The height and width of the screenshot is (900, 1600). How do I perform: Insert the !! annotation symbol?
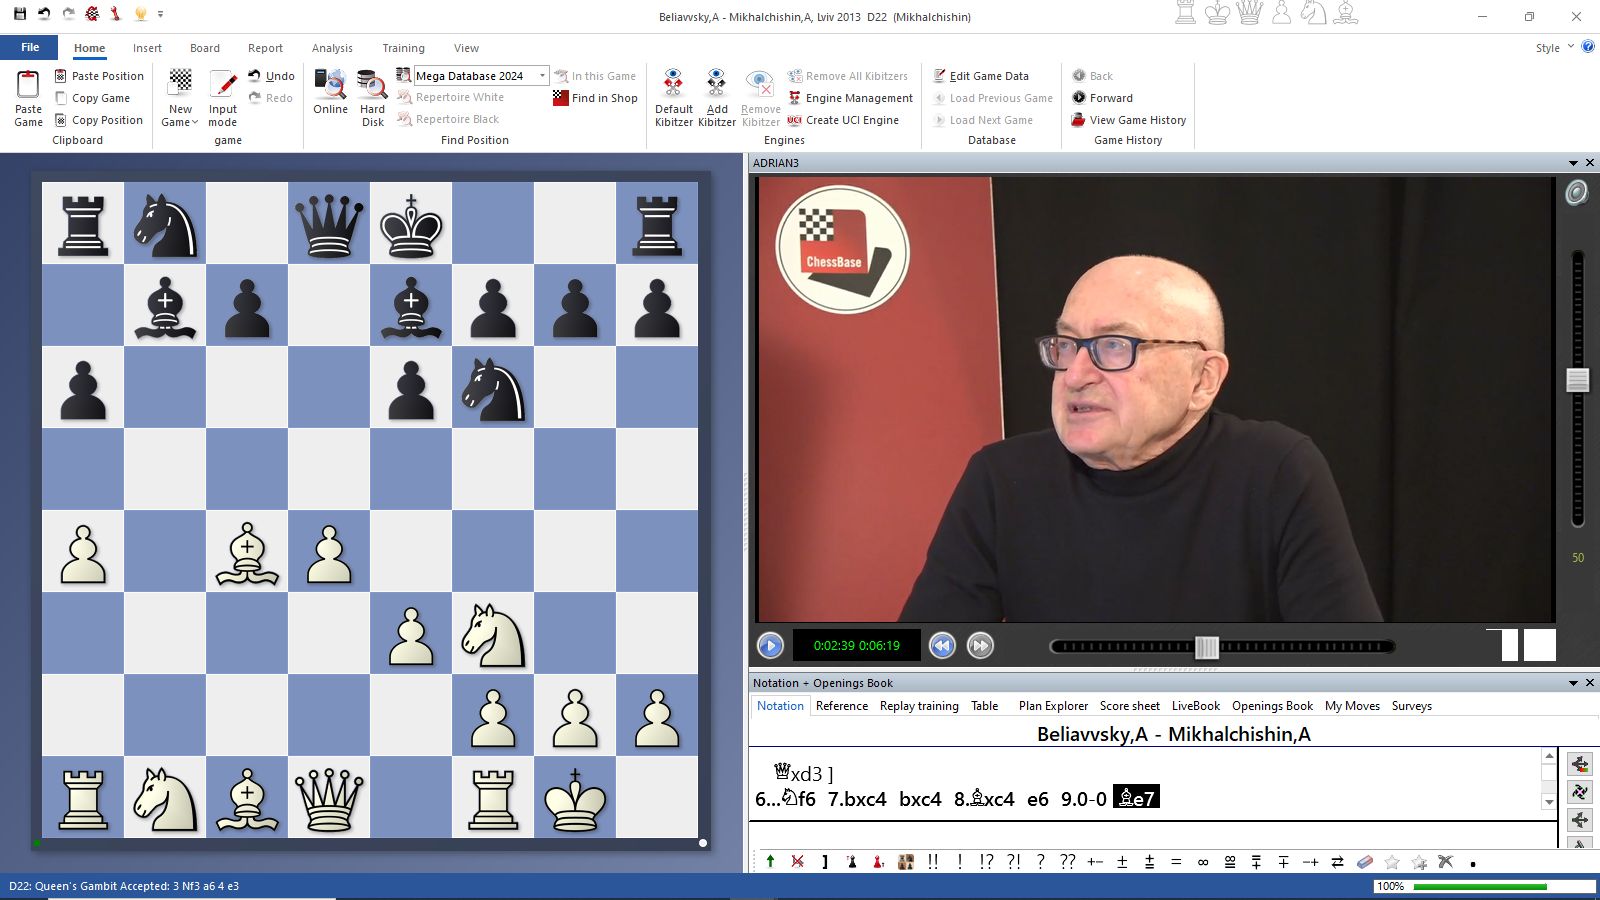[x=933, y=862]
